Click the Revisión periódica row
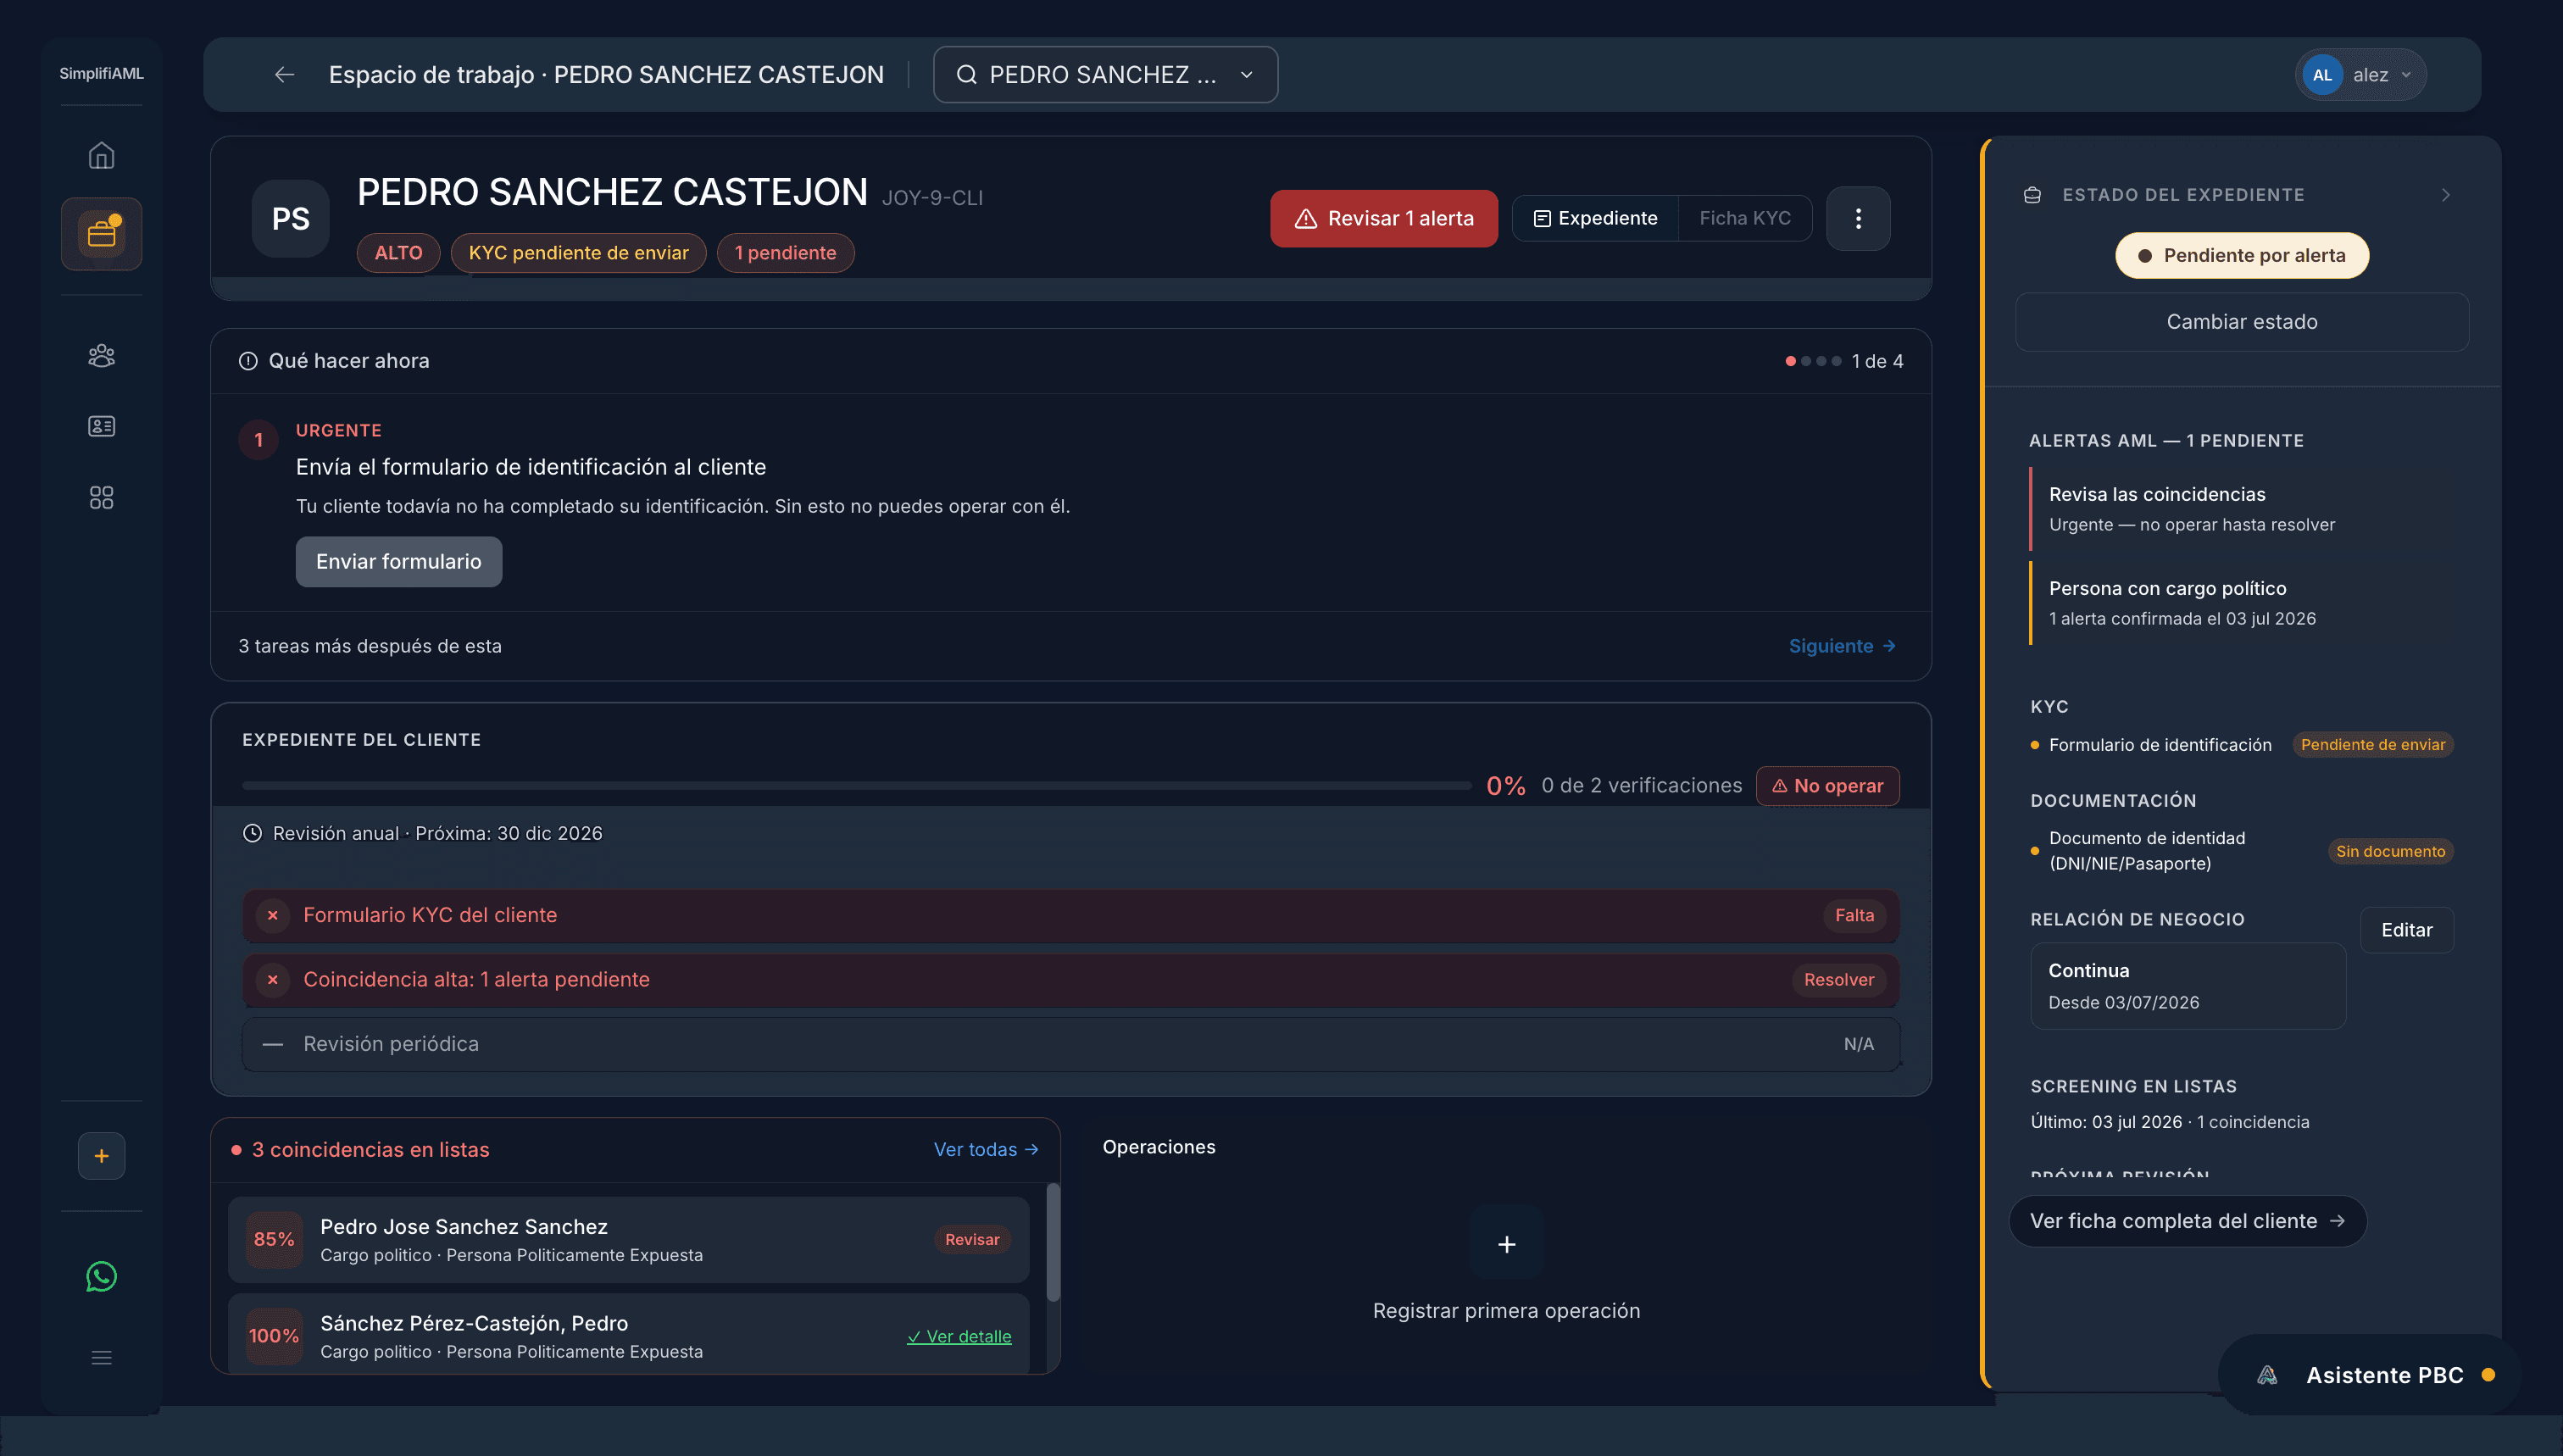The width and height of the screenshot is (2563, 1456). tap(1070, 1044)
